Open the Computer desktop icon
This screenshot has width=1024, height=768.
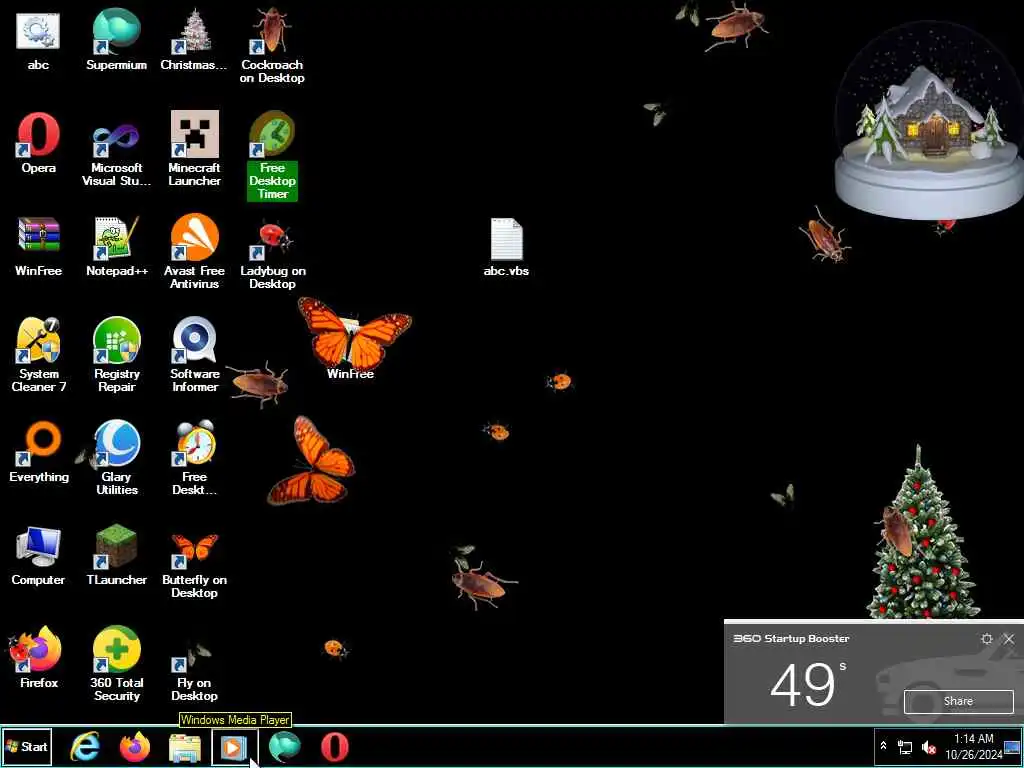[x=38, y=555]
